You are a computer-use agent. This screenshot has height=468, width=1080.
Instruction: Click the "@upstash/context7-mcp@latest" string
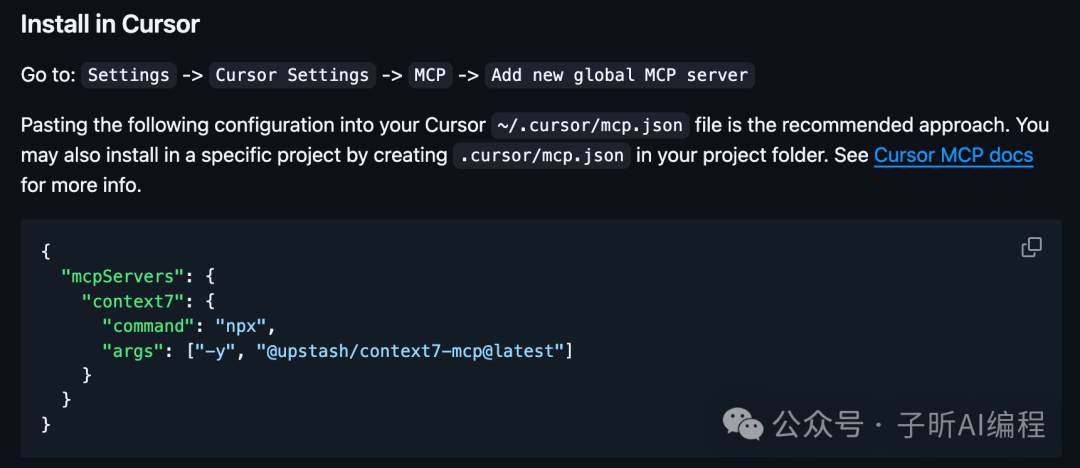click(413, 349)
